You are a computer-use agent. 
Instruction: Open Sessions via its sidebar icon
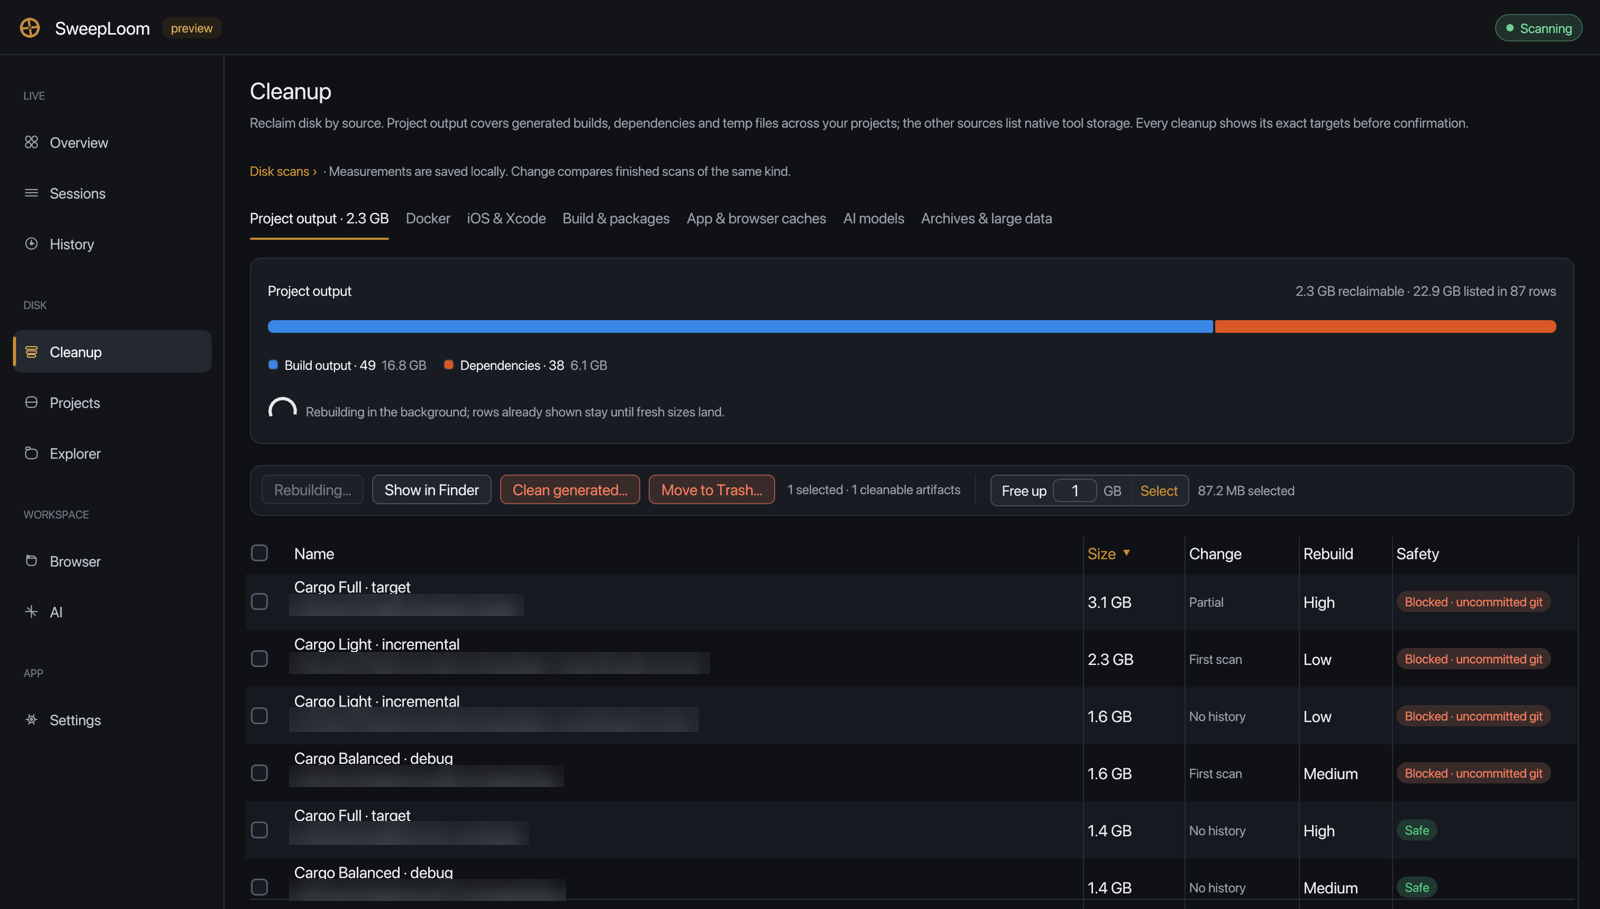(x=31, y=193)
